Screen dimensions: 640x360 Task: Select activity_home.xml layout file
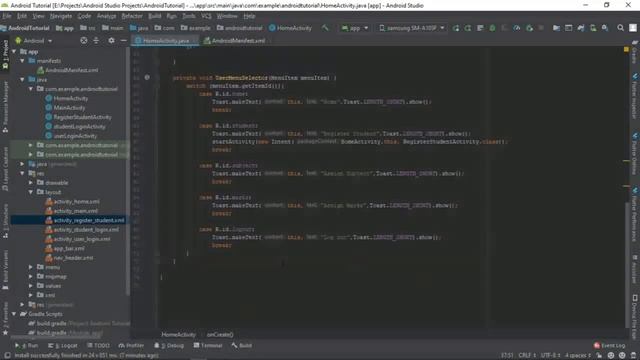click(72, 202)
